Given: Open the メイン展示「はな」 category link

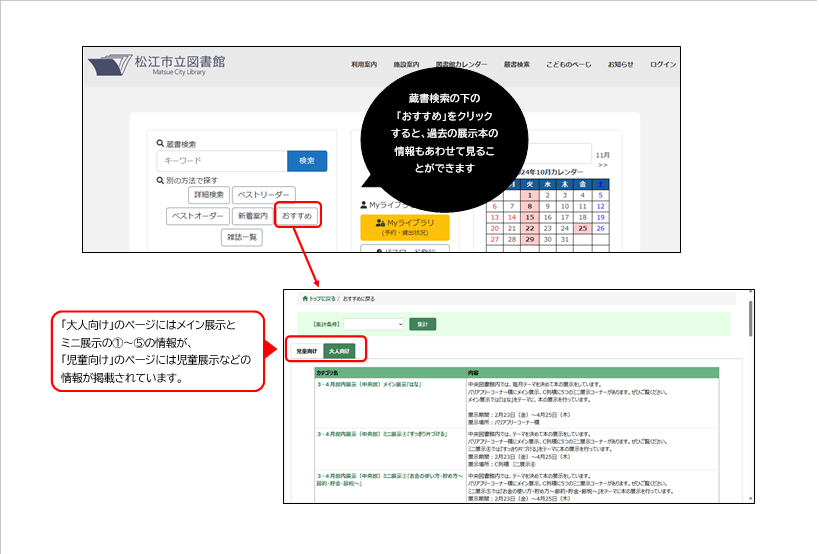Looking at the screenshot, I should tap(369, 384).
